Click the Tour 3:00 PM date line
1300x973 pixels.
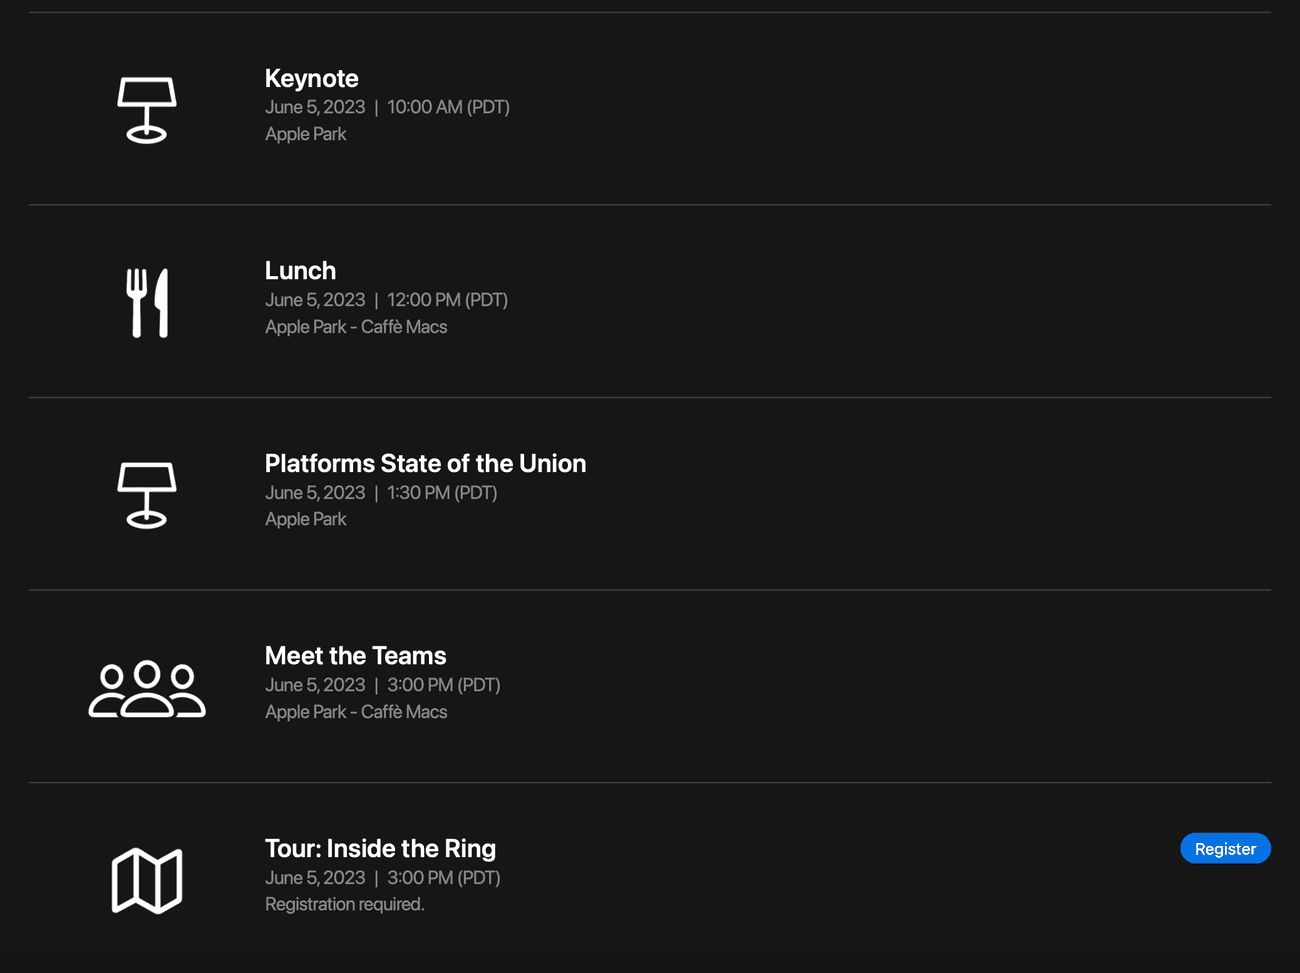tap(382, 878)
